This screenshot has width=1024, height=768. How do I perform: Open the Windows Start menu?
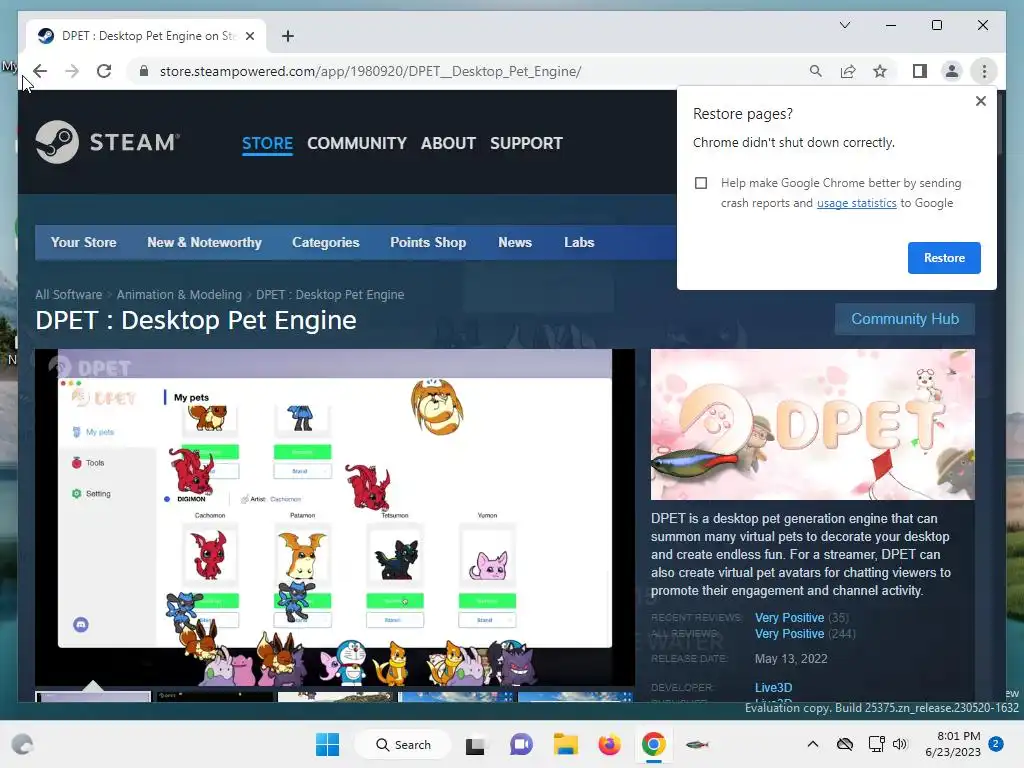(x=327, y=744)
